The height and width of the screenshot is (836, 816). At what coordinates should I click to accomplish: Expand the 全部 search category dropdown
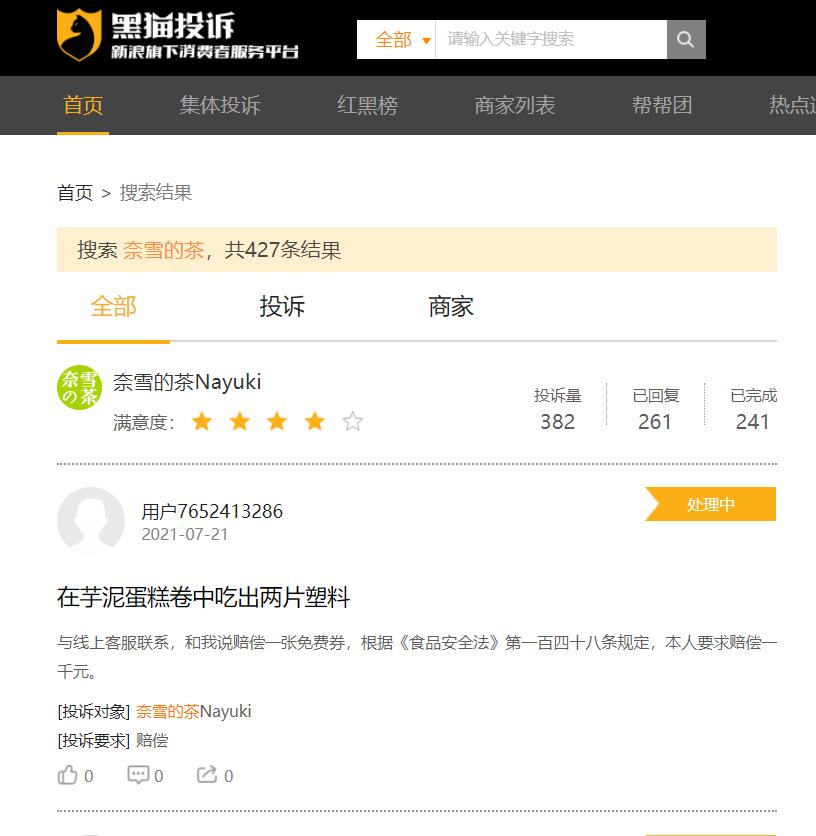[x=396, y=39]
